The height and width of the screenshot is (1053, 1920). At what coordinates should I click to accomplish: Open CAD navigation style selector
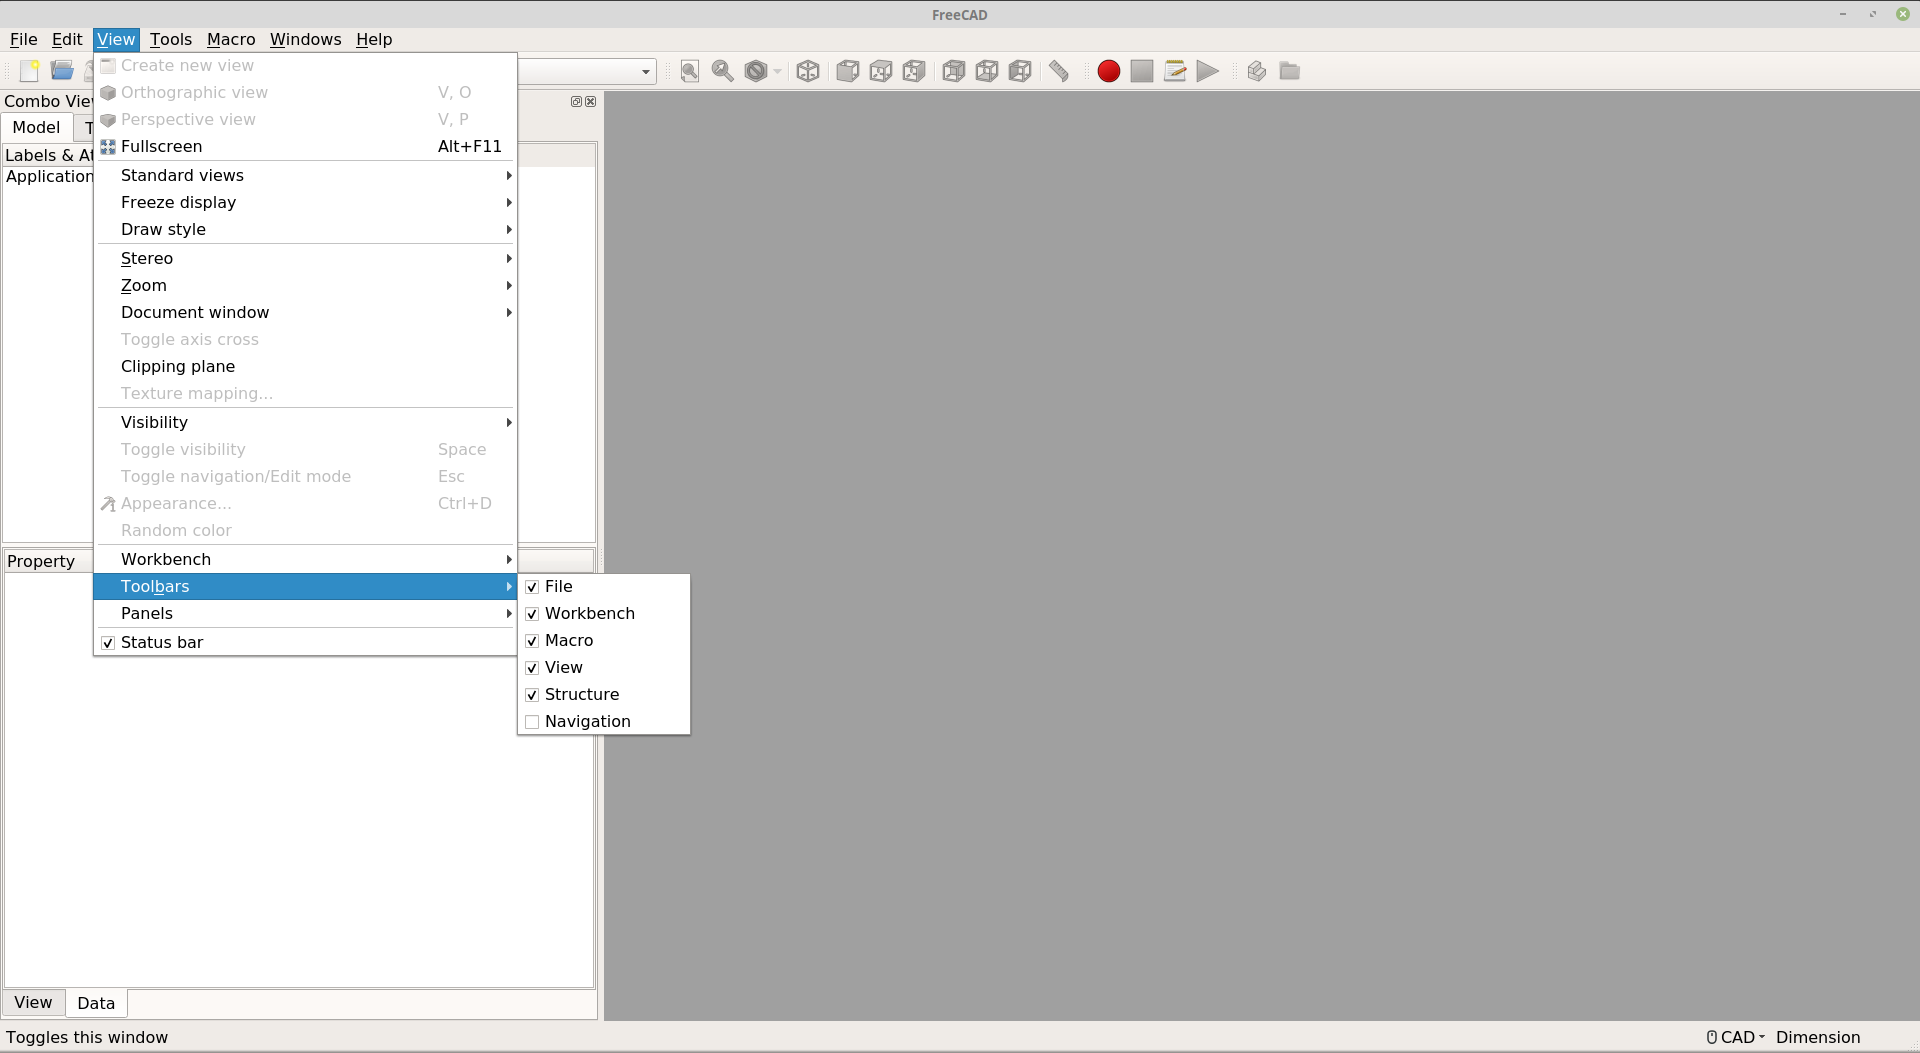pyautogui.click(x=1736, y=1037)
